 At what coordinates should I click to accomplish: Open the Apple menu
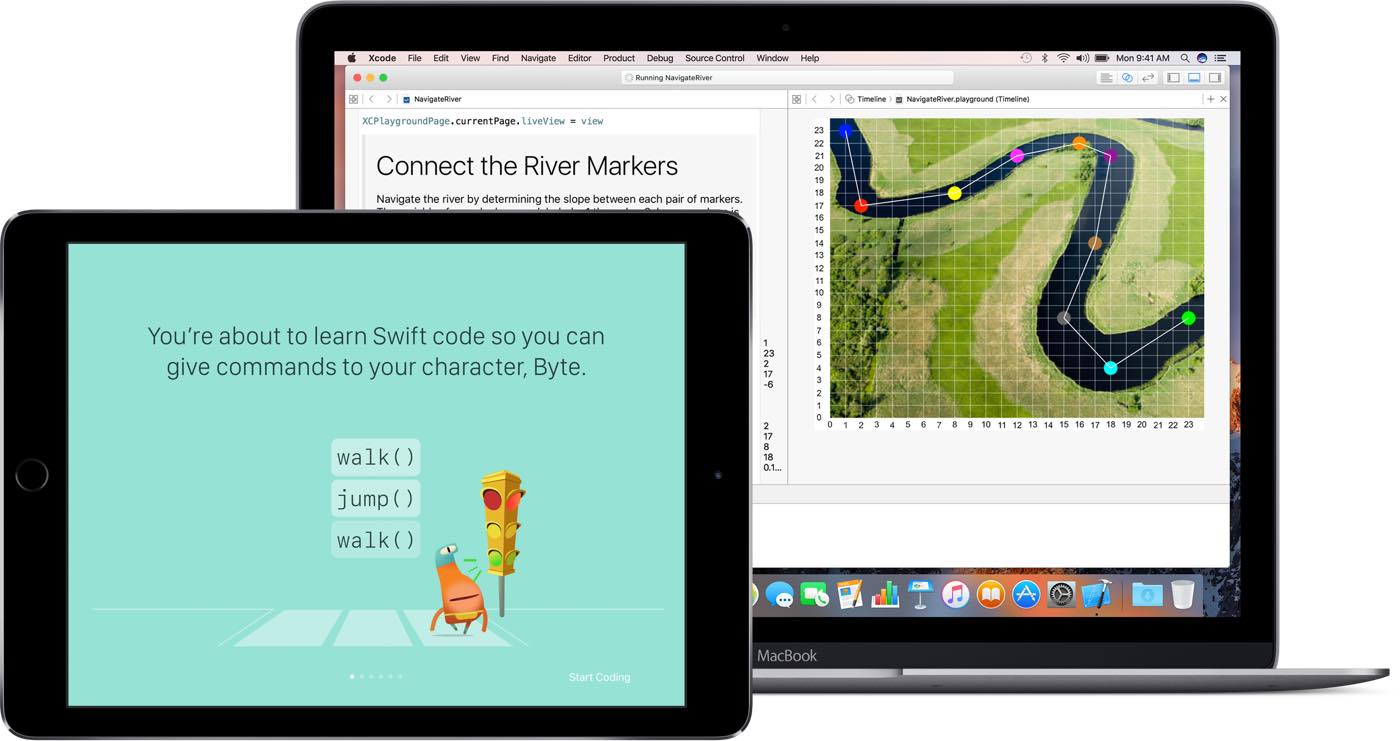click(x=351, y=58)
